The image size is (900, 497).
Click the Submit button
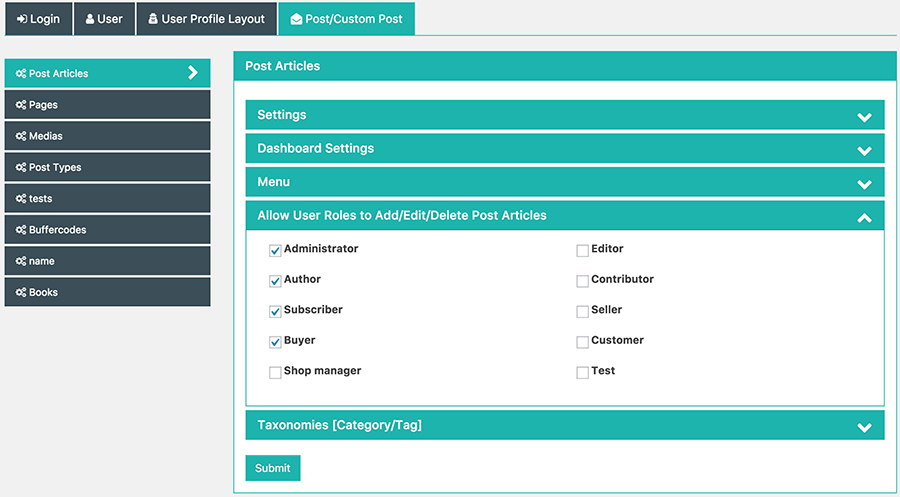pos(273,468)
